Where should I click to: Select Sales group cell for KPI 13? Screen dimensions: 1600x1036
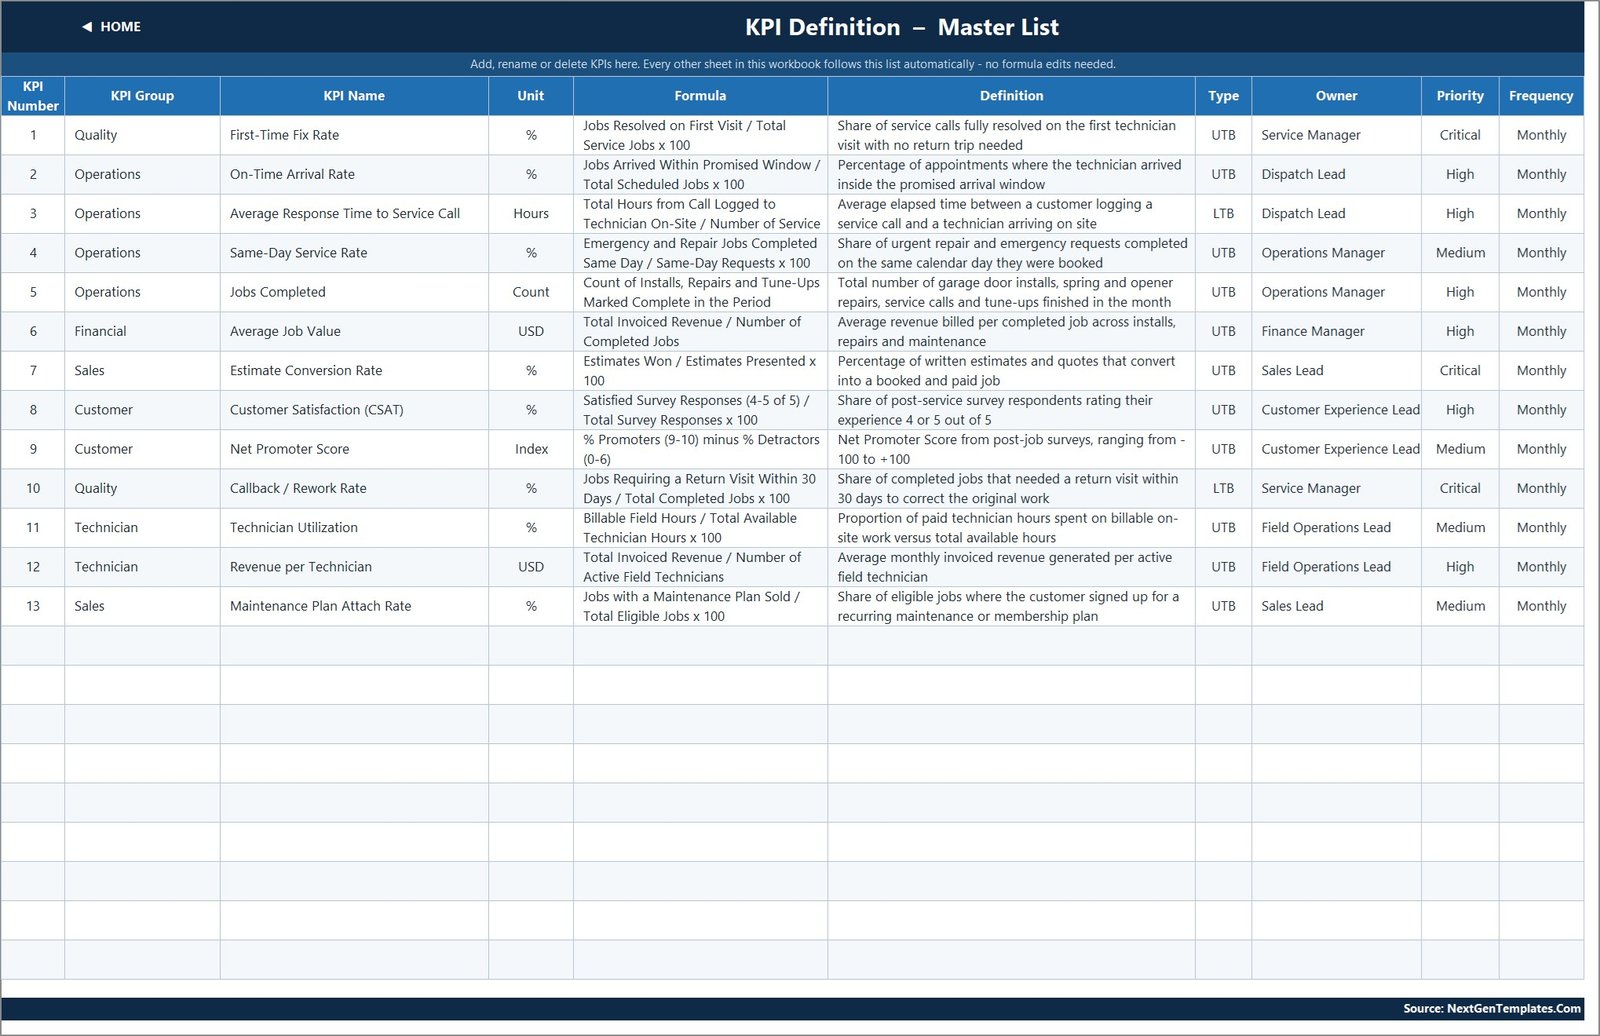142,606
